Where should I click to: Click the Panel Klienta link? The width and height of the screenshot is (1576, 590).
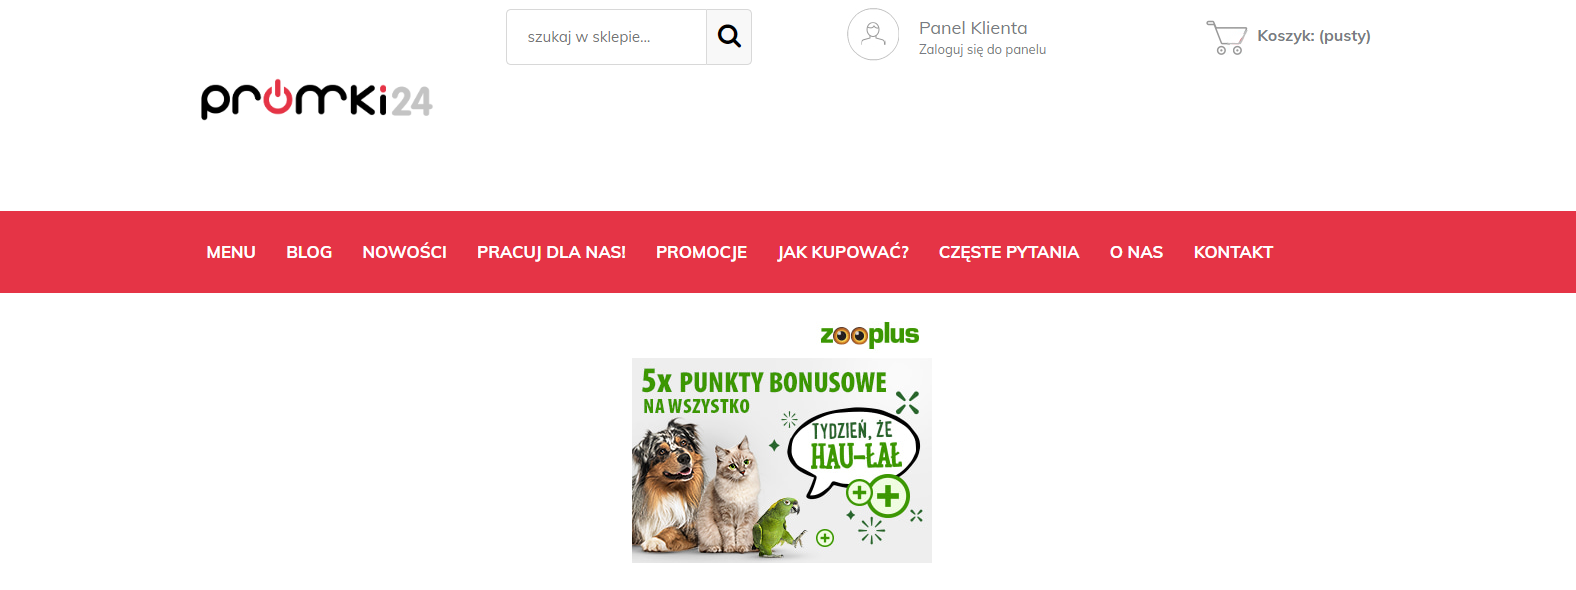[x=973, y=28]
